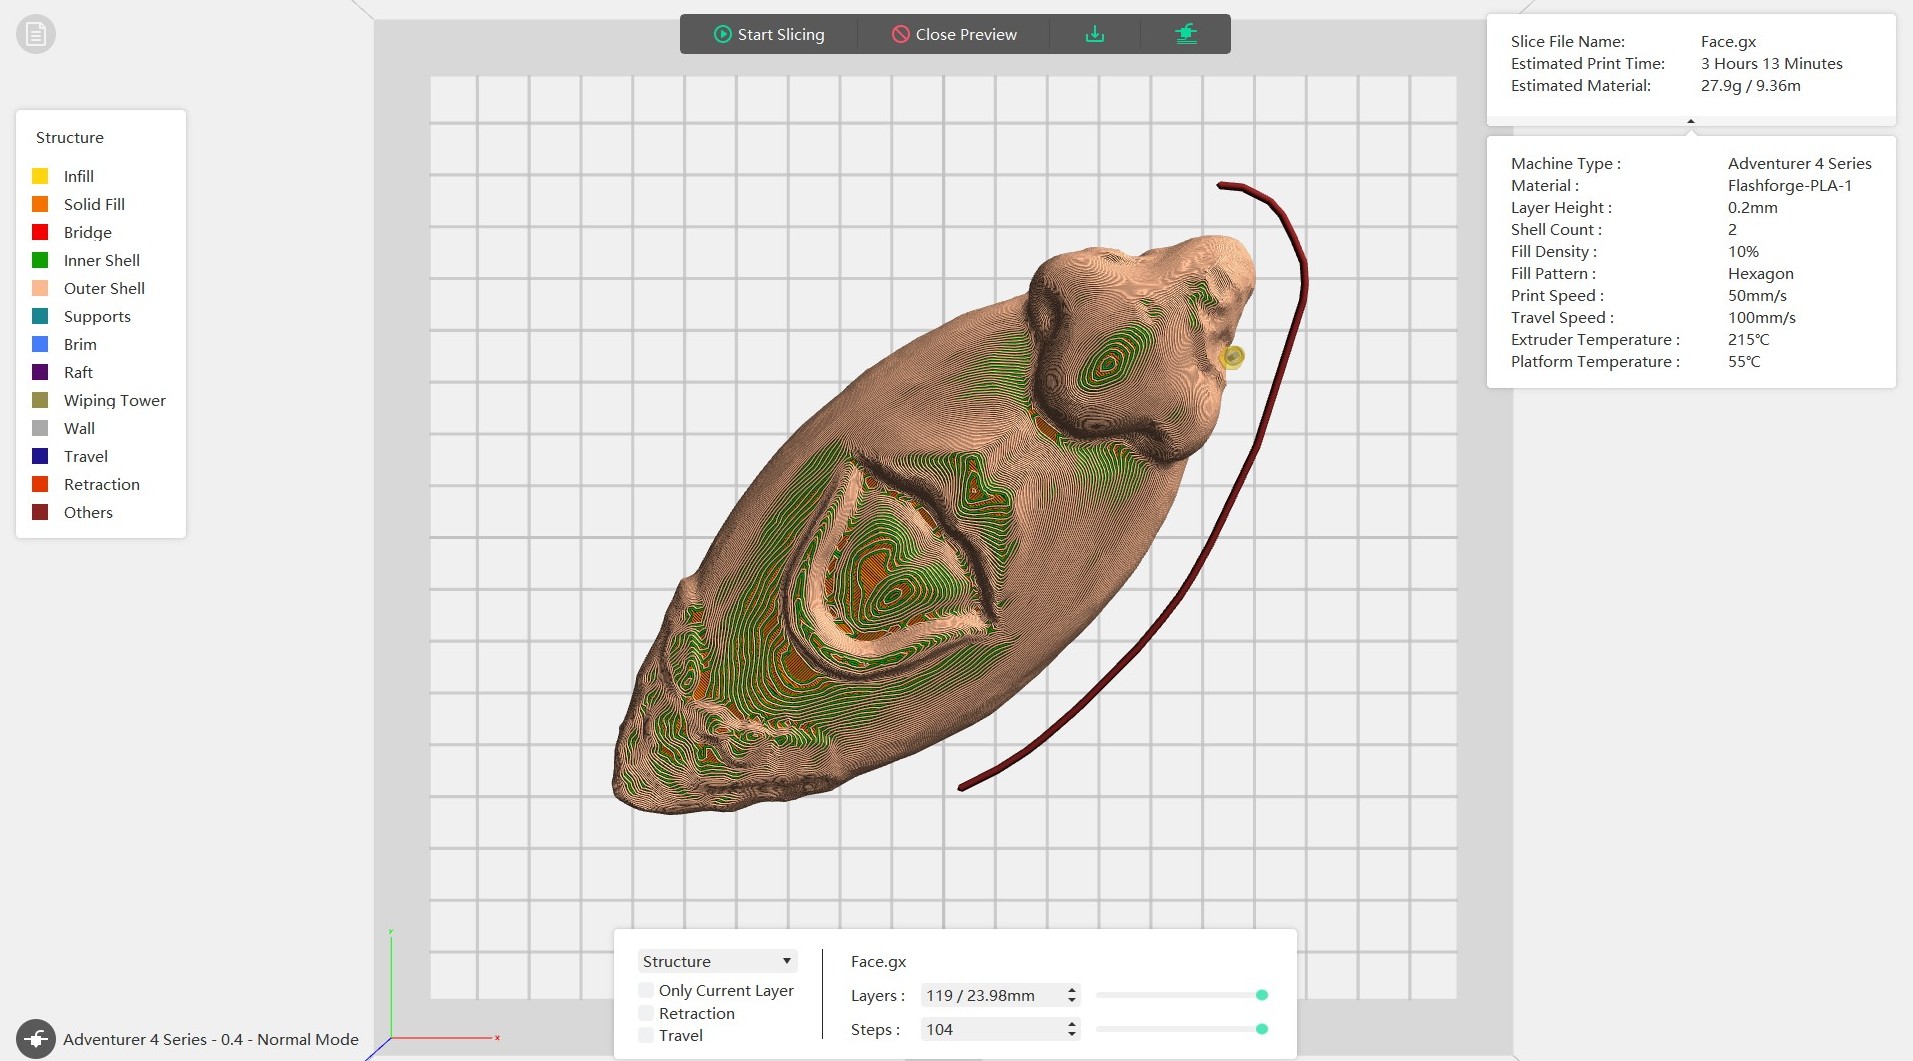Toggle the Retraction checkbox
The width and height of the screenshot is (1913, 1061).
(x=646, y=1013)
